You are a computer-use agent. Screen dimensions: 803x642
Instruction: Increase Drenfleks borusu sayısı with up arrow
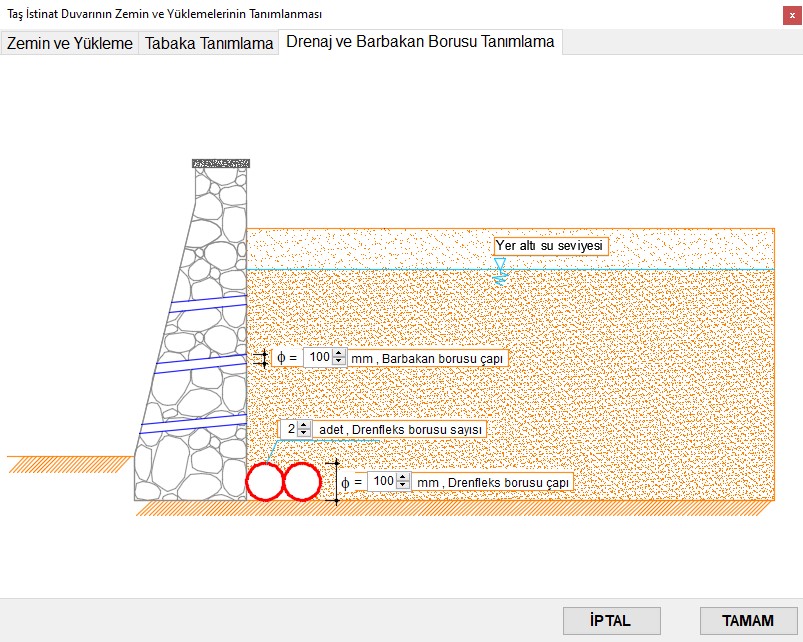[x=304, y=425]
